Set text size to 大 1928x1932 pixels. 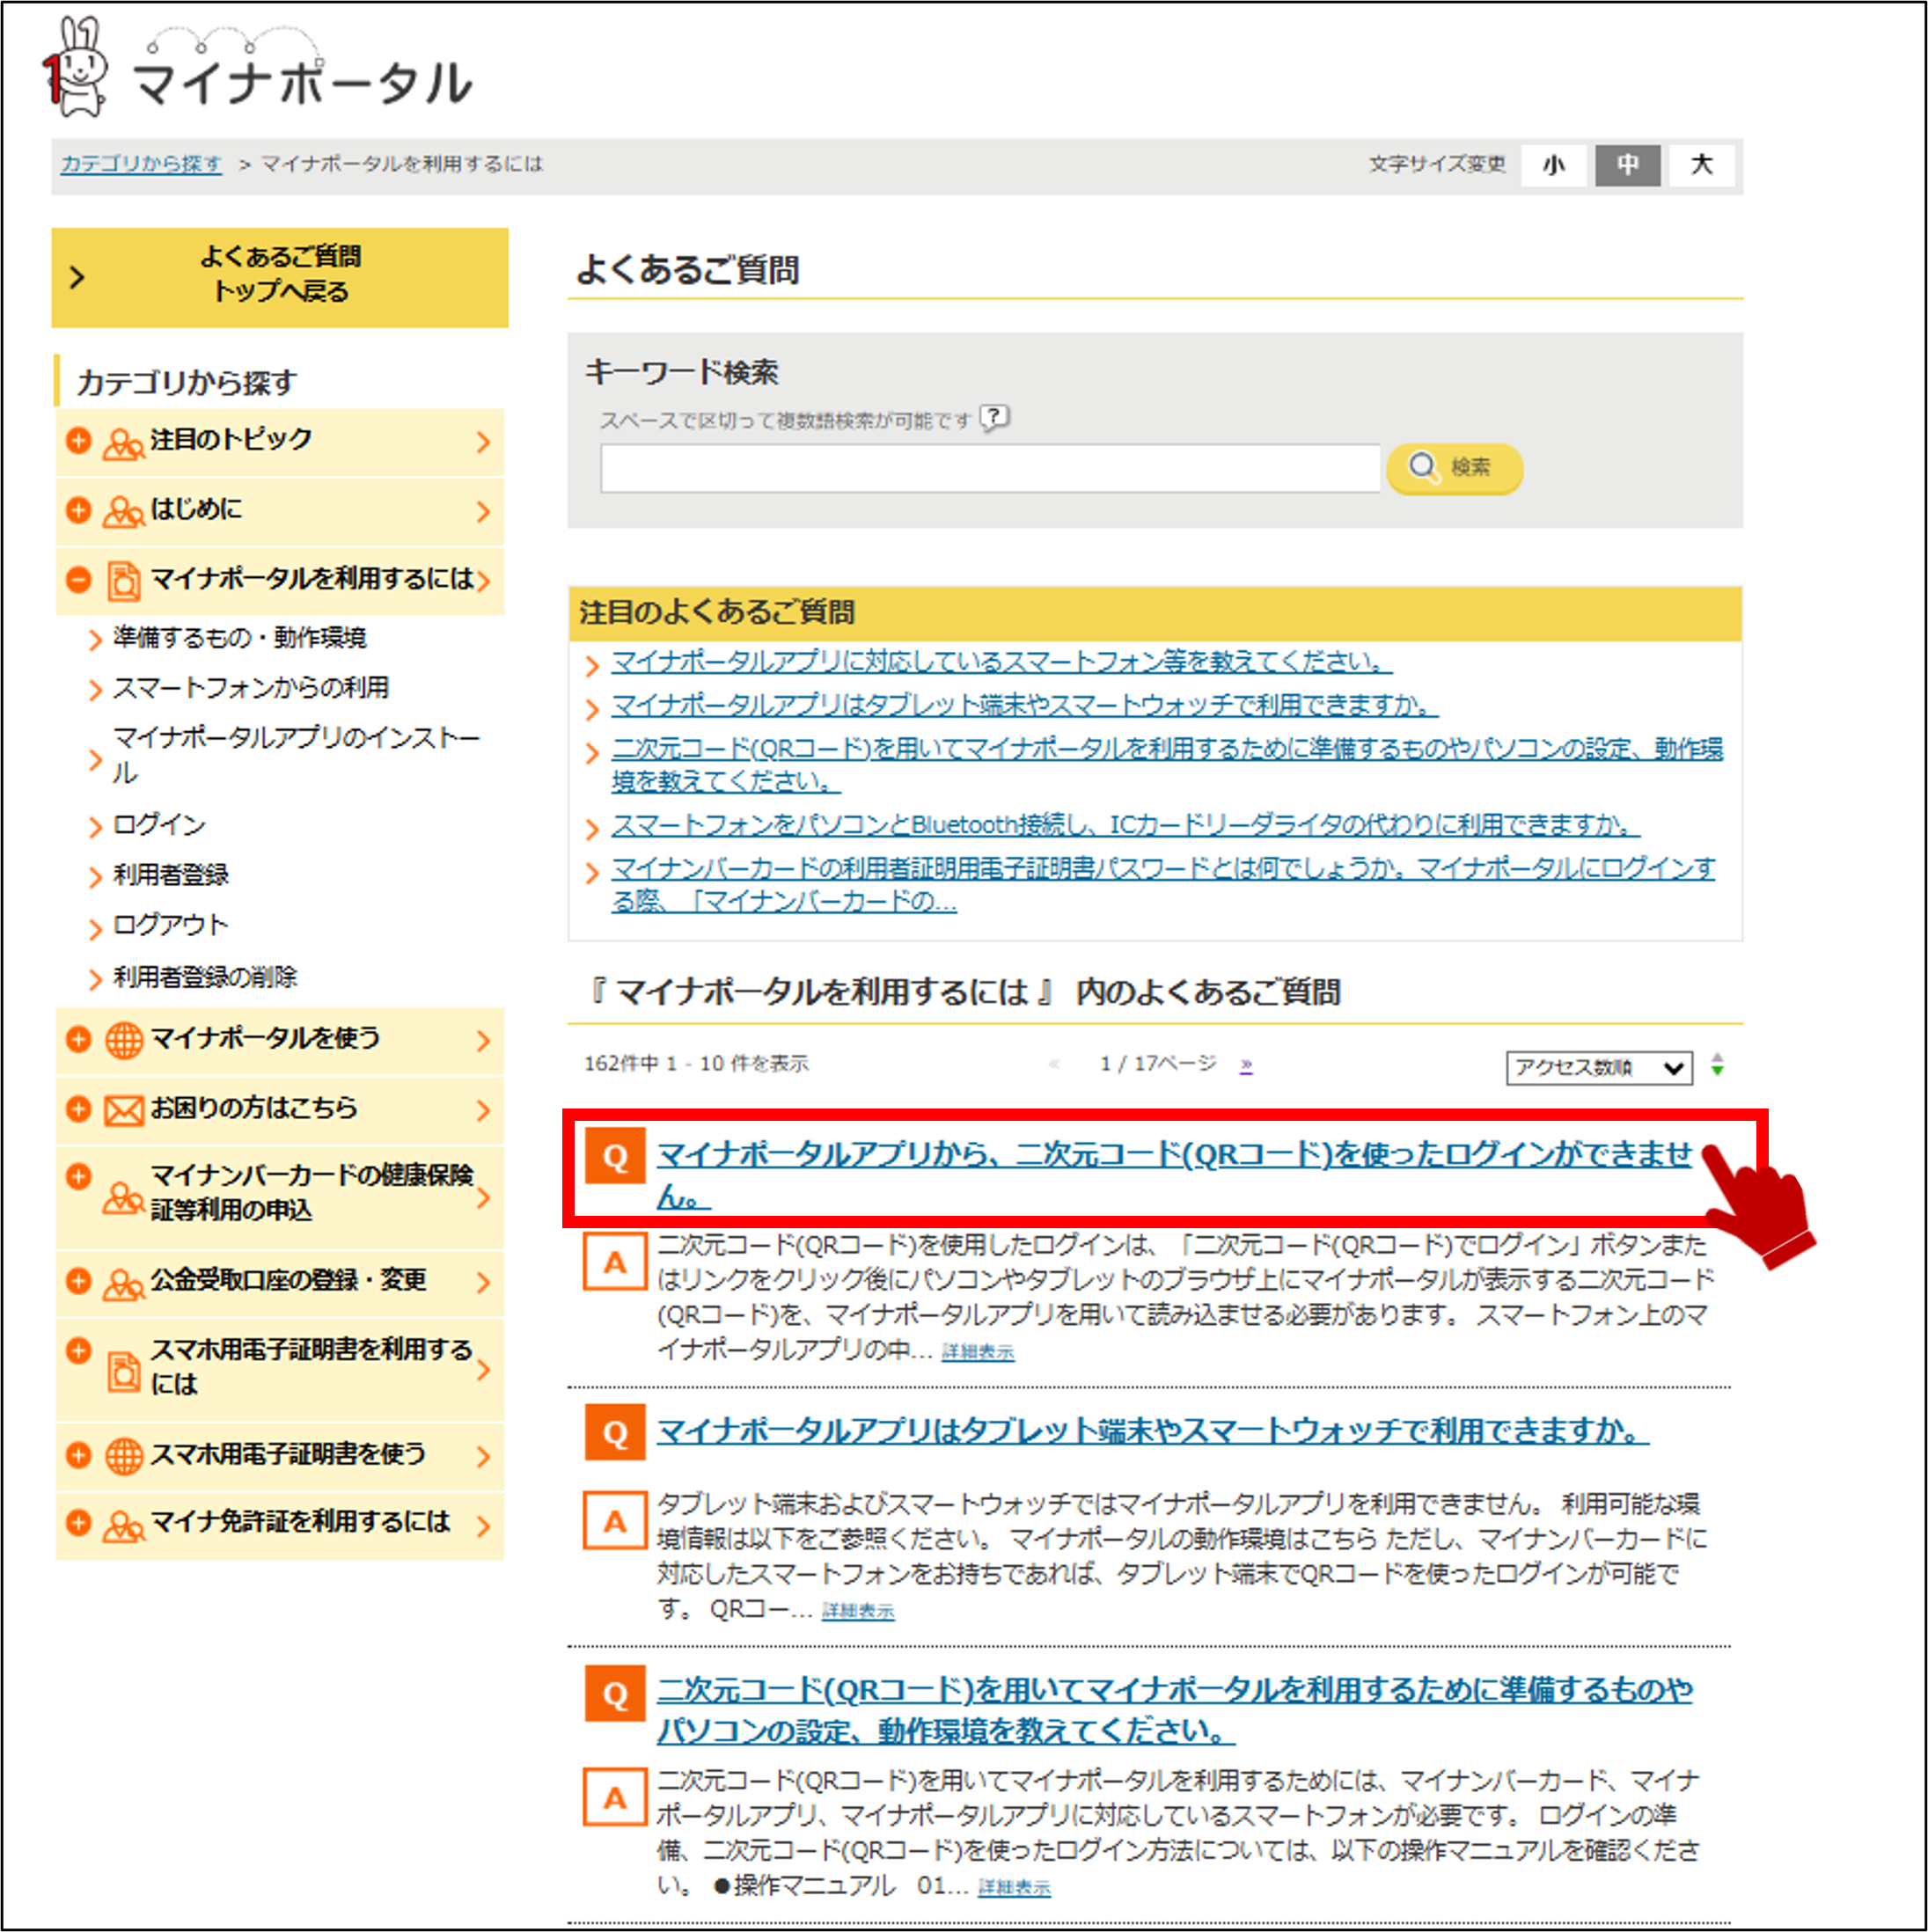pyautogui.click(x=1701, y=165)
